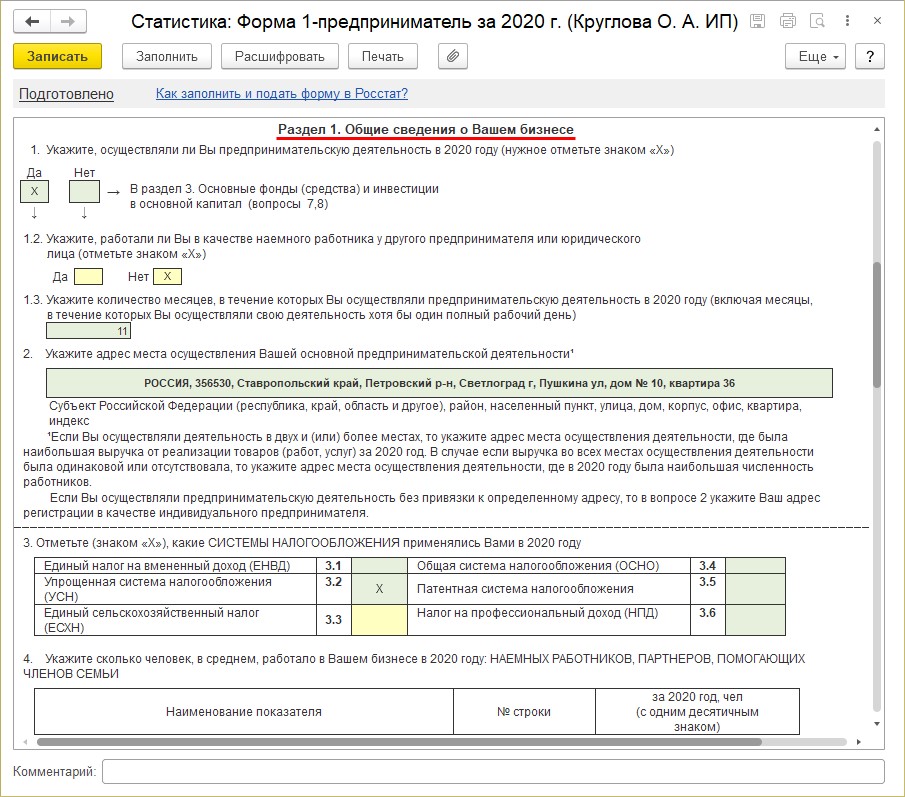Go forward with the right arrow button
The height and width of the screenshot is (797, 905).
coord(68,21)
